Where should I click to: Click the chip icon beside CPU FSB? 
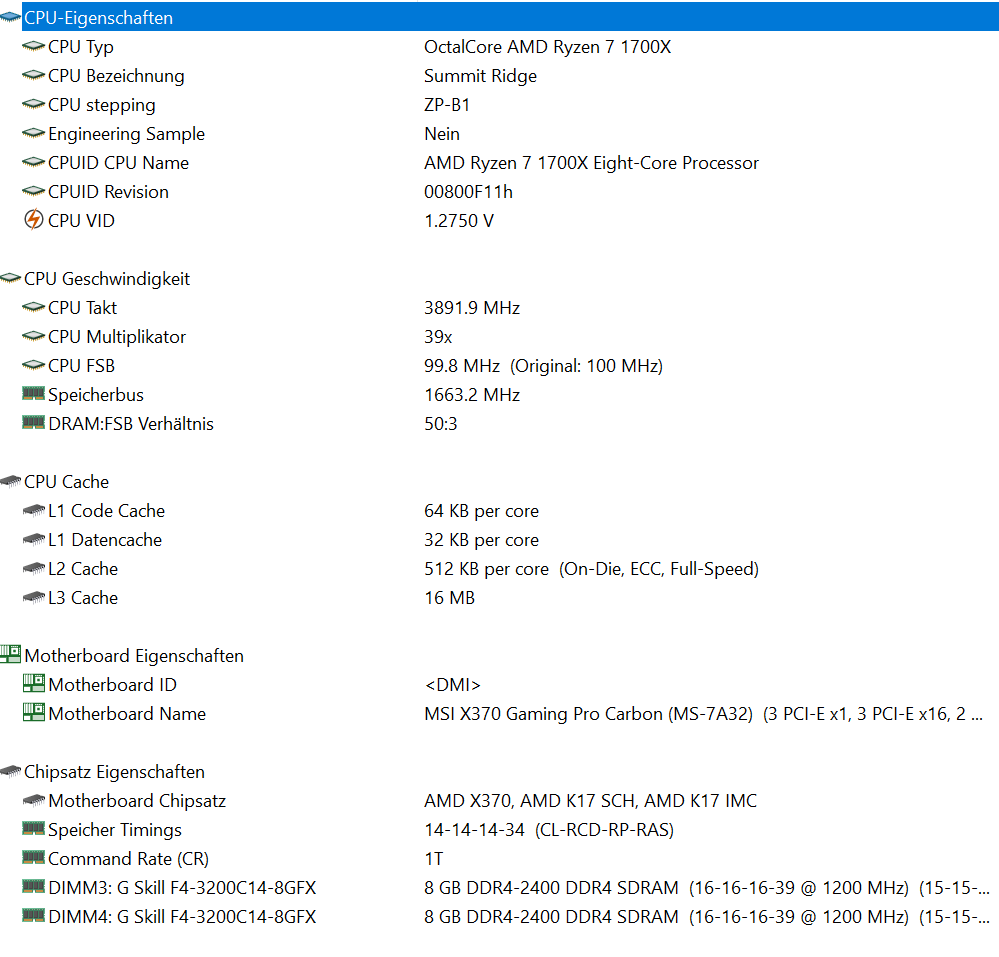tap(33, 365)
